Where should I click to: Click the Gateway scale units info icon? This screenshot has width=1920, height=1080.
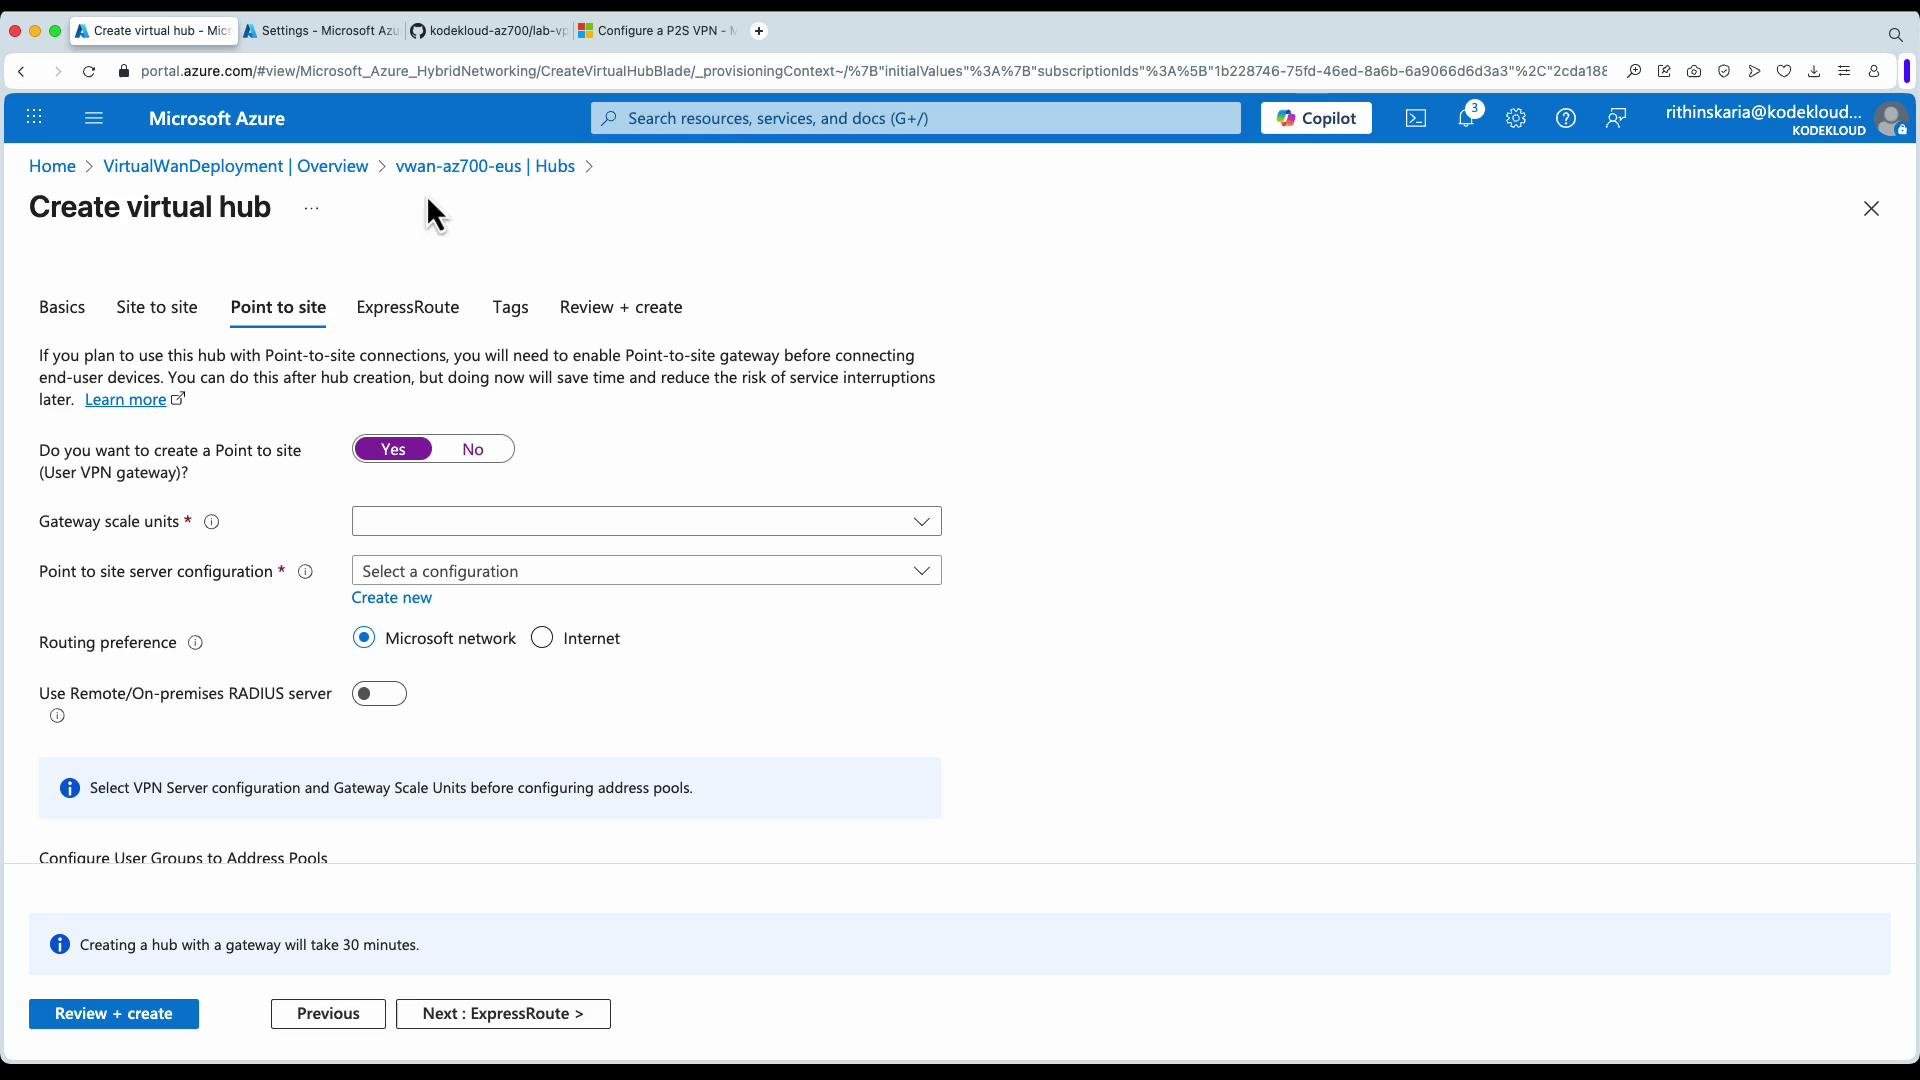pos(212,522)
